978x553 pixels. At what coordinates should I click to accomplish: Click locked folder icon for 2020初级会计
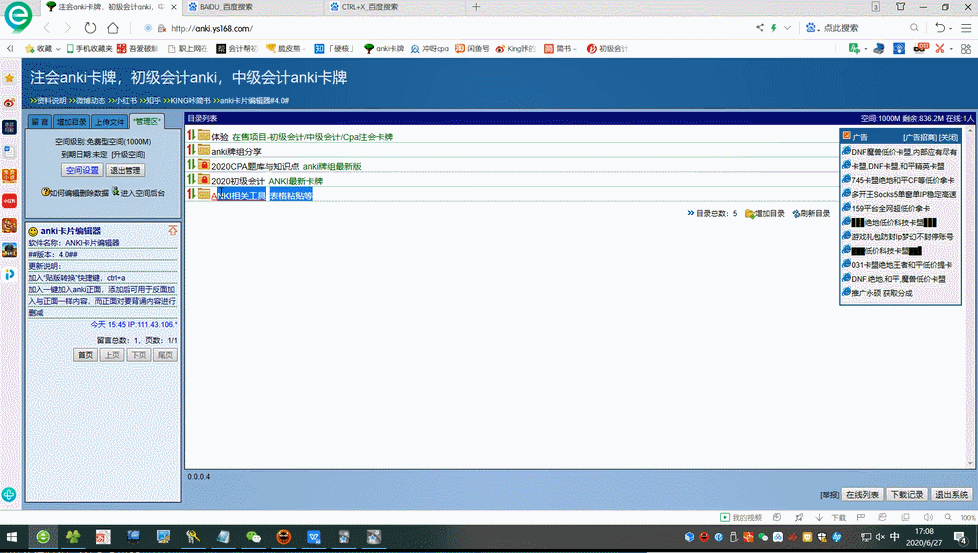204,180
